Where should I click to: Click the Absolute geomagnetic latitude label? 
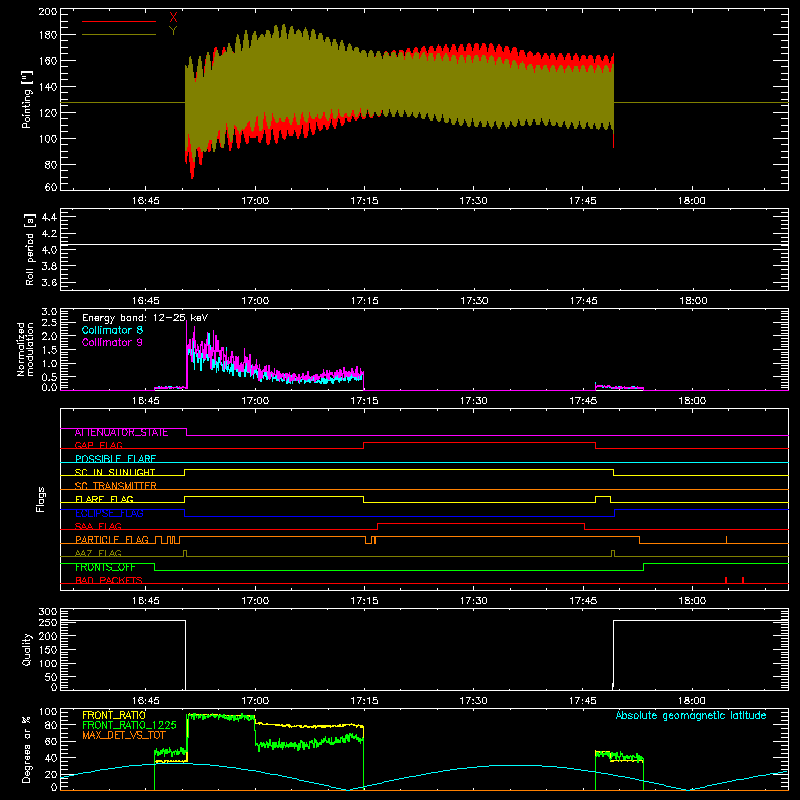(691, 715)
